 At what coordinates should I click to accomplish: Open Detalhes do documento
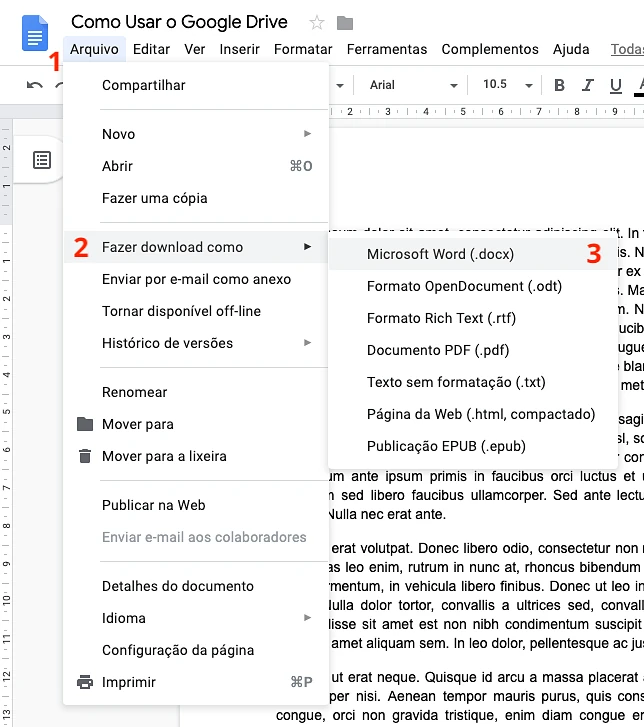pyautogui.click(x=196, y=586)
